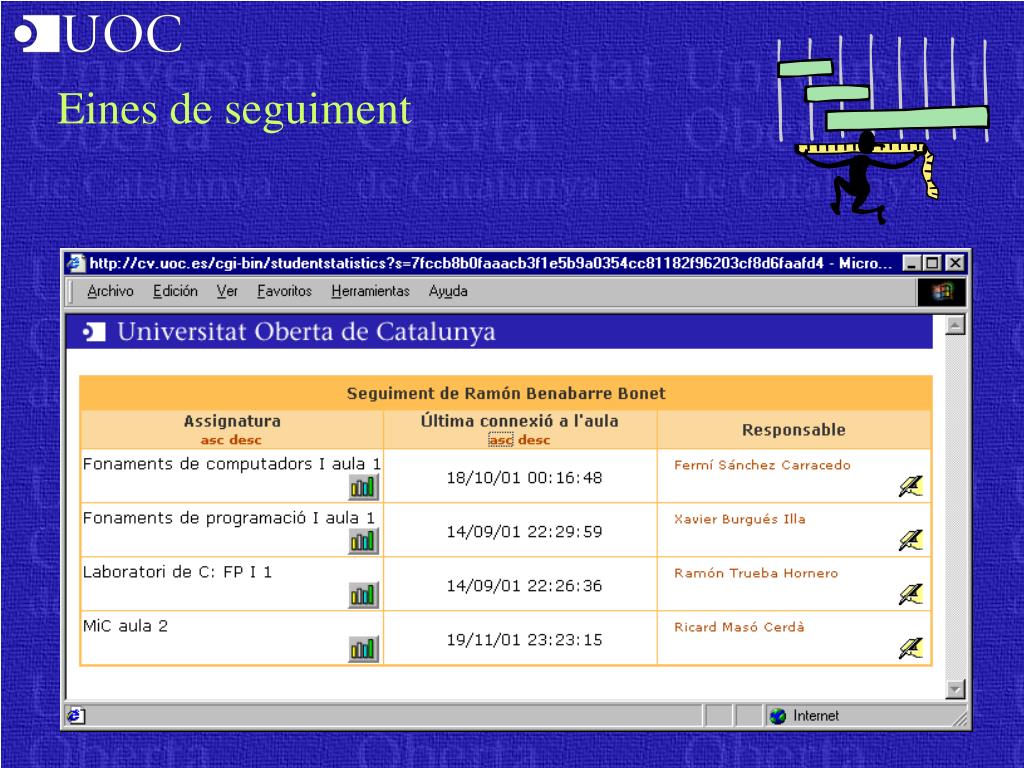Select 'Fonaments de computadors I aula 1' text
Viewport: 1024px width, 768px height.
click(x=232, y=464)
